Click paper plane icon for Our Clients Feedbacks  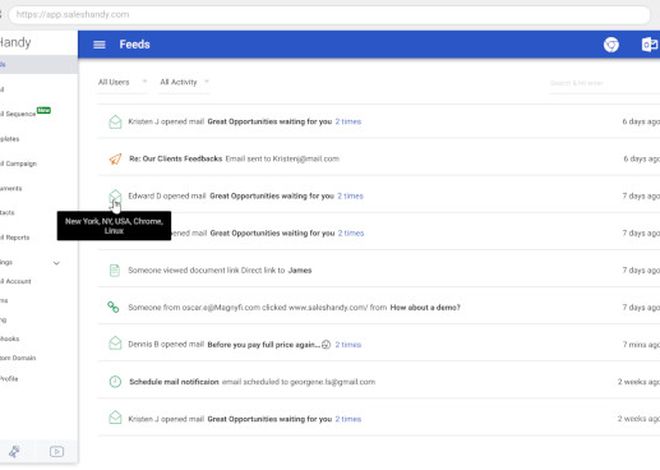tap(115, 159)
